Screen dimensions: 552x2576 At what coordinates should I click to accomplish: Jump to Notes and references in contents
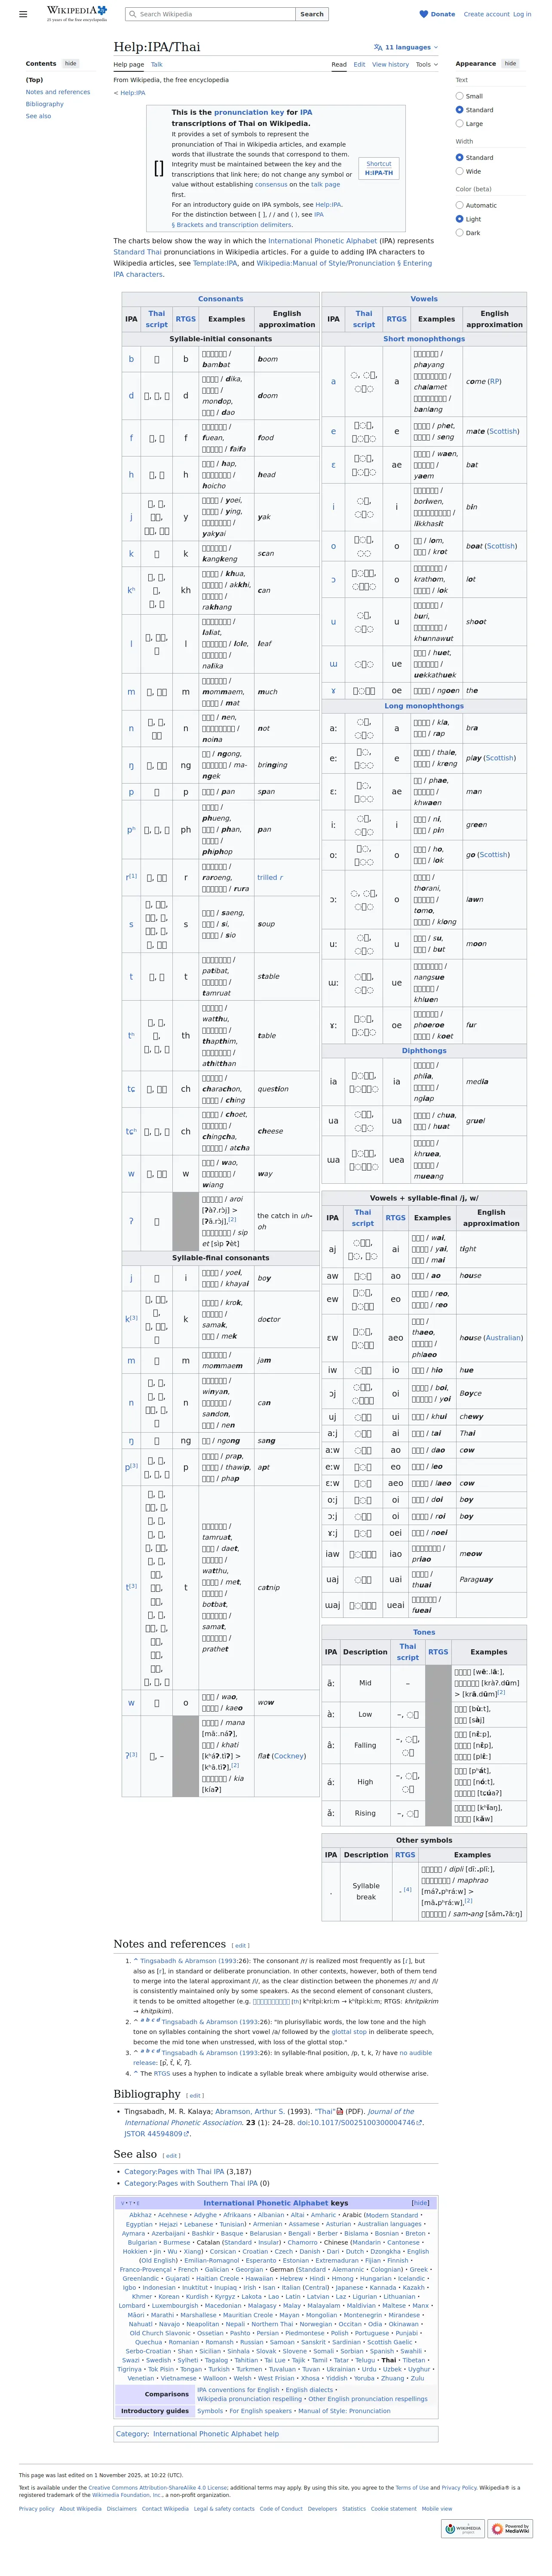click(58, 92)
